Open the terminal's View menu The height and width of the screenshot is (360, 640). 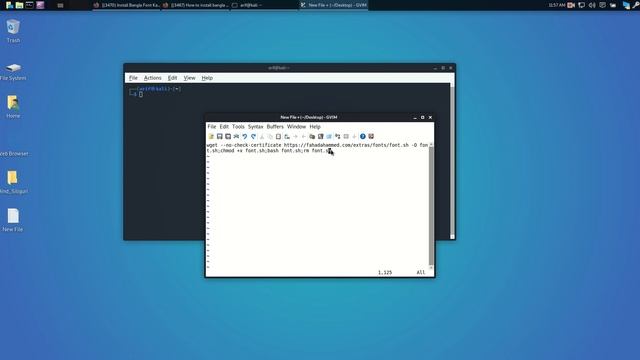pyautogui.click(x=189, y=78)
